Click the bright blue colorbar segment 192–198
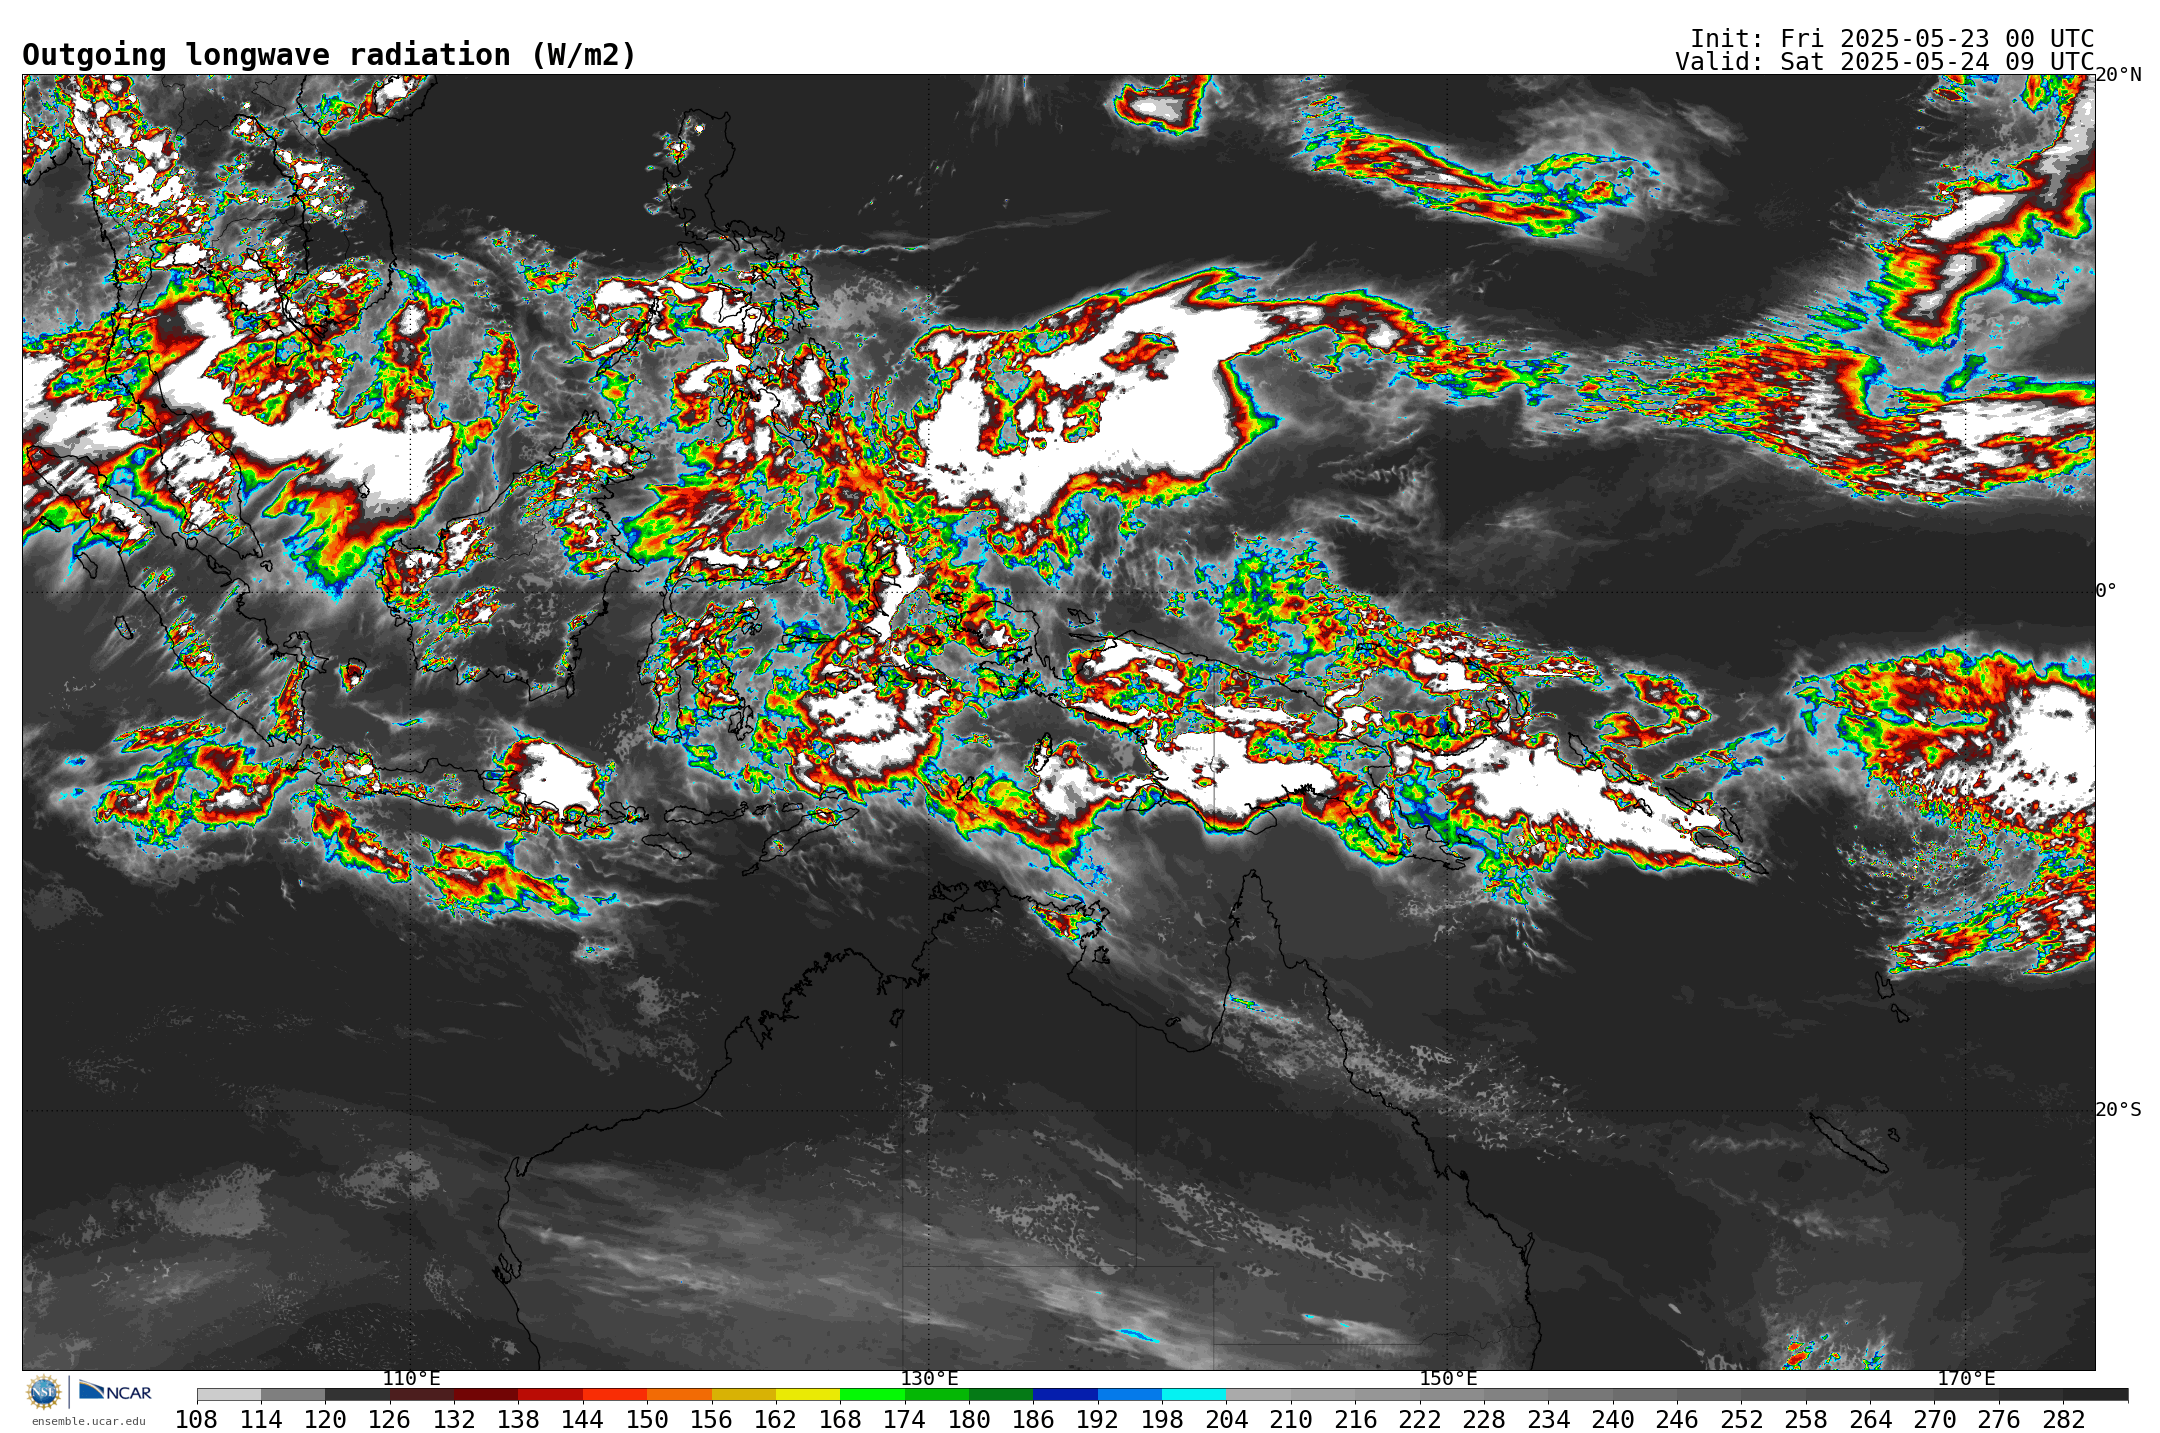Image resolution: width=2160 pixels, height=1433 pixels. (1129, 1395)
